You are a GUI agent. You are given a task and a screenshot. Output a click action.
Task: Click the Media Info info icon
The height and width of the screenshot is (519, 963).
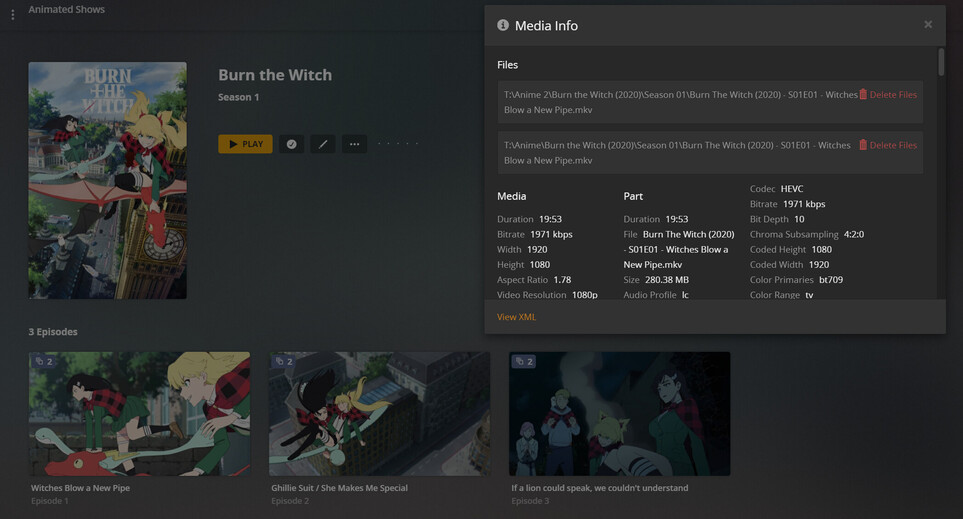[503, 25]
